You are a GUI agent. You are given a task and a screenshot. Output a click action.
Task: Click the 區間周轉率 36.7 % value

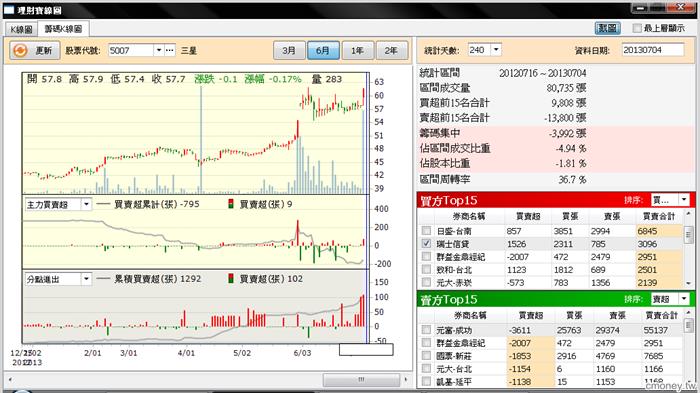click(572, 180)
